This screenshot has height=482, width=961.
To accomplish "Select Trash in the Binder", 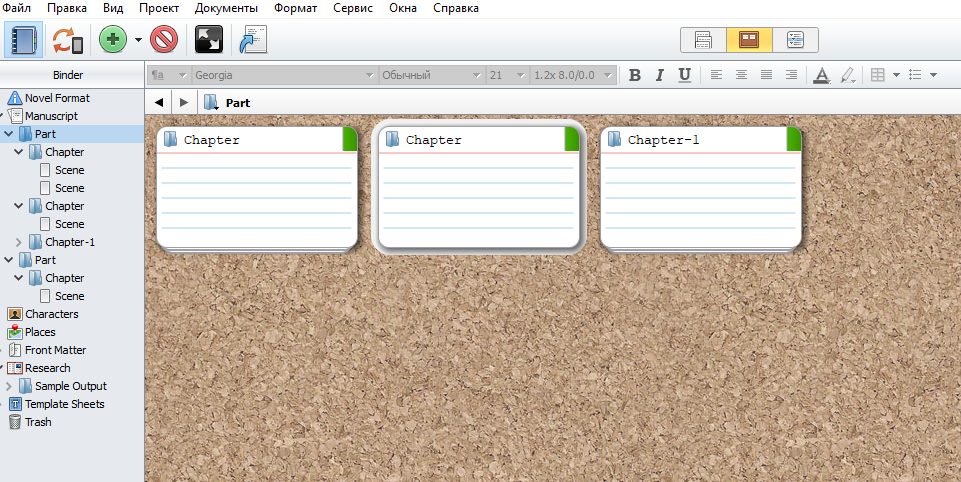I will tap(39, 422).
